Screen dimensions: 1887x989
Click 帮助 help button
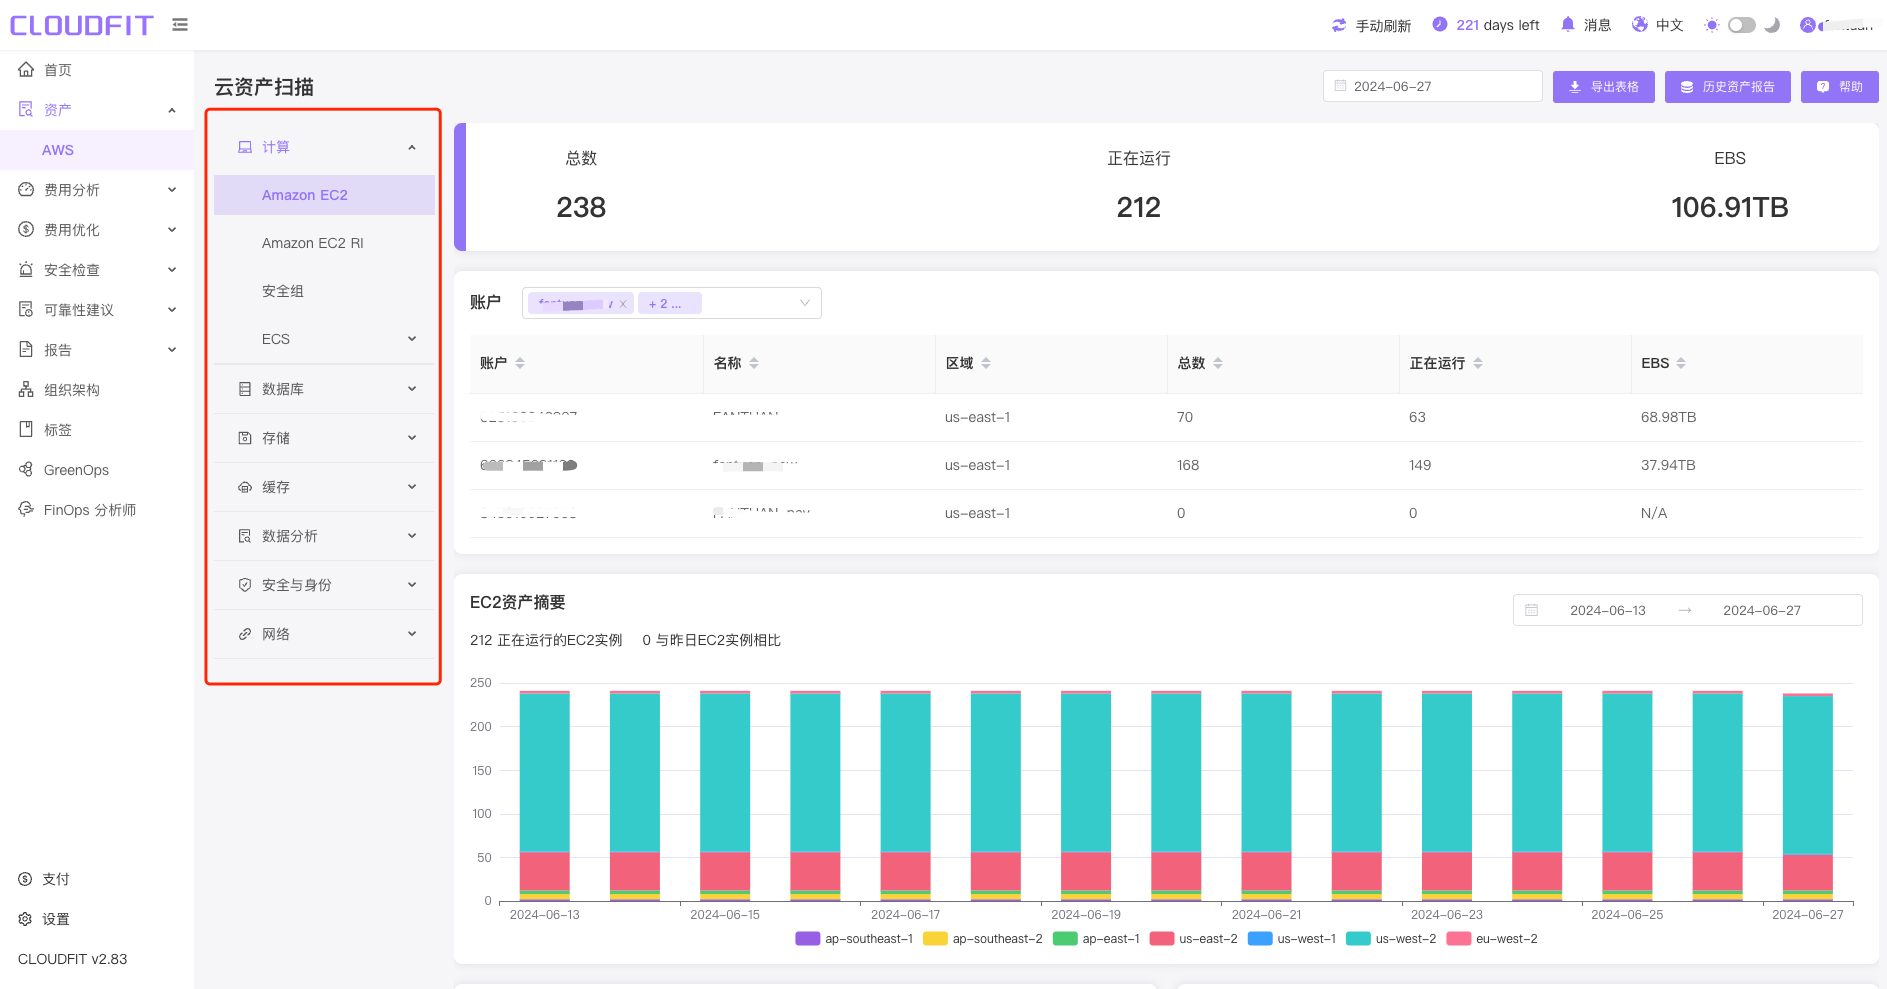pos(1839,87)
